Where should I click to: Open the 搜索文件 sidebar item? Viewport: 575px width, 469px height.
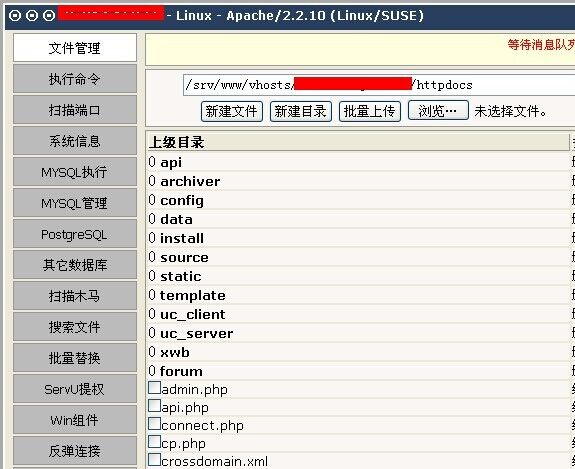coord(75,327)
